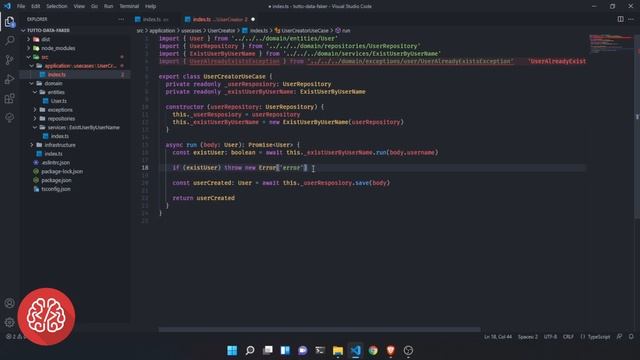Screen dimensions: 640x360
Task: Expand the exceptions folder
Action: (60, 110)
